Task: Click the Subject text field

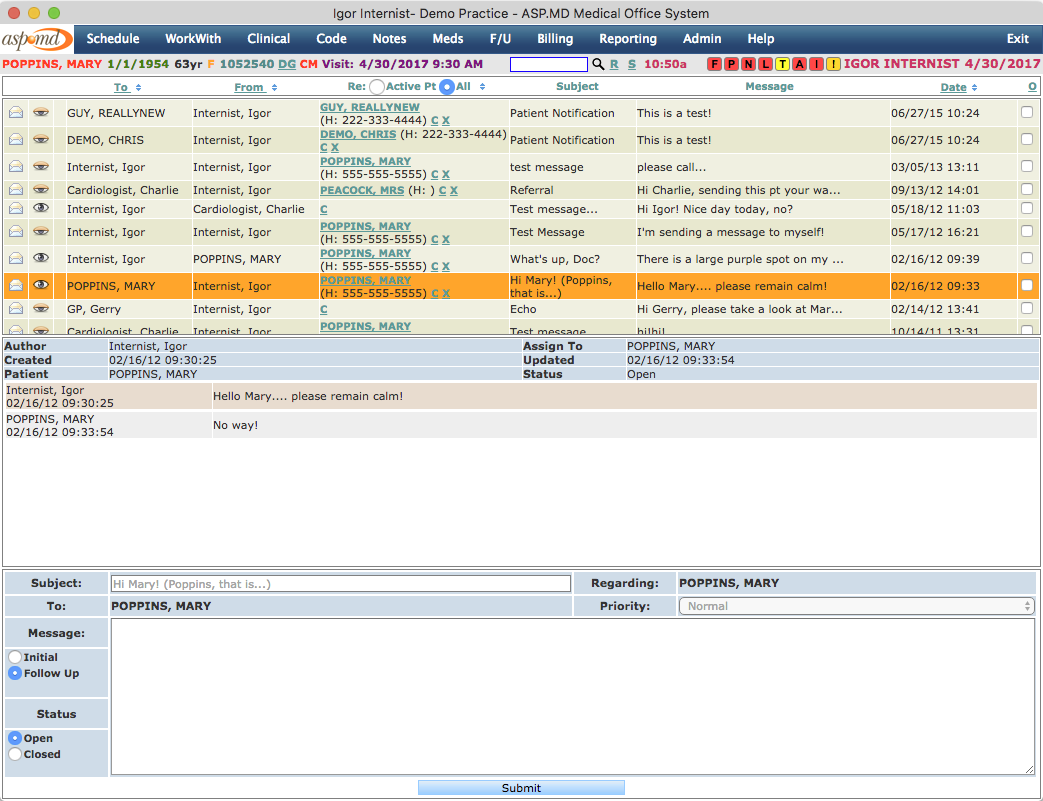Action: tap(341, 583)
